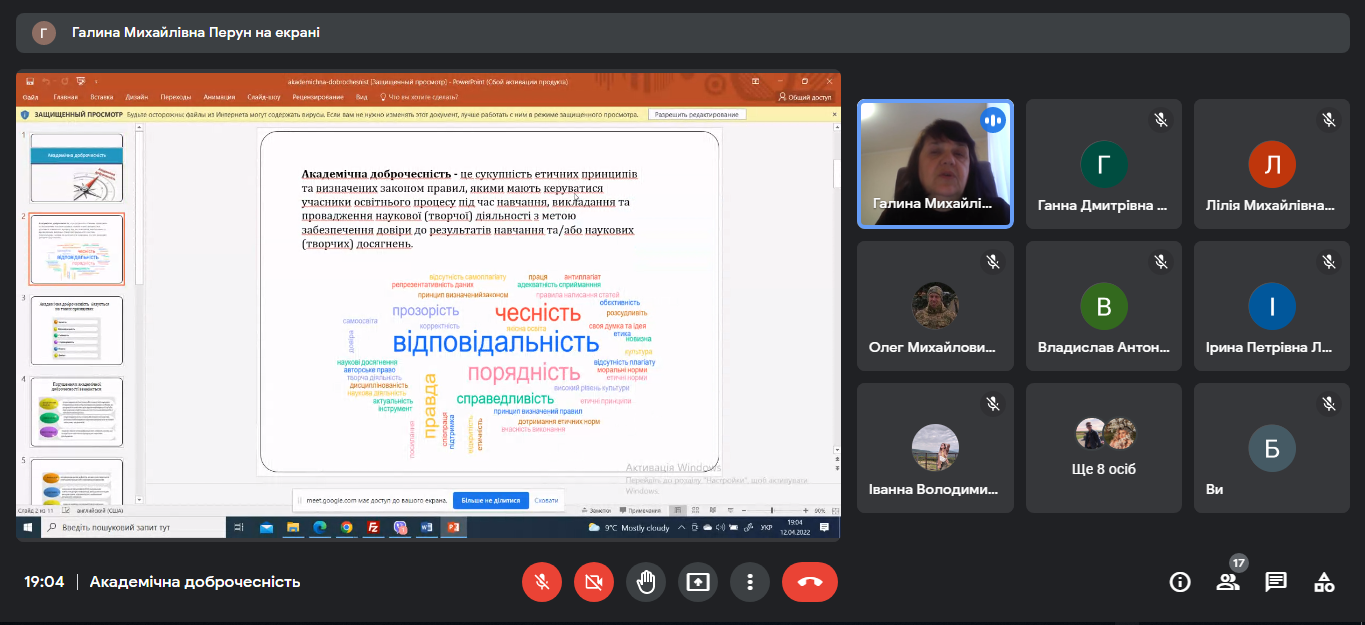Turn on your camera

[x=594, y=582]
